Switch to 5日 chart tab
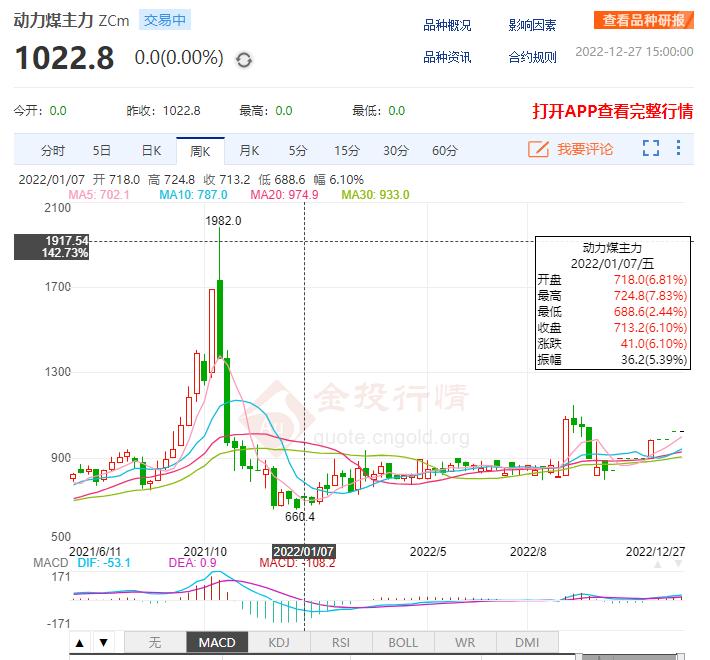 click(x=101, y=151)
